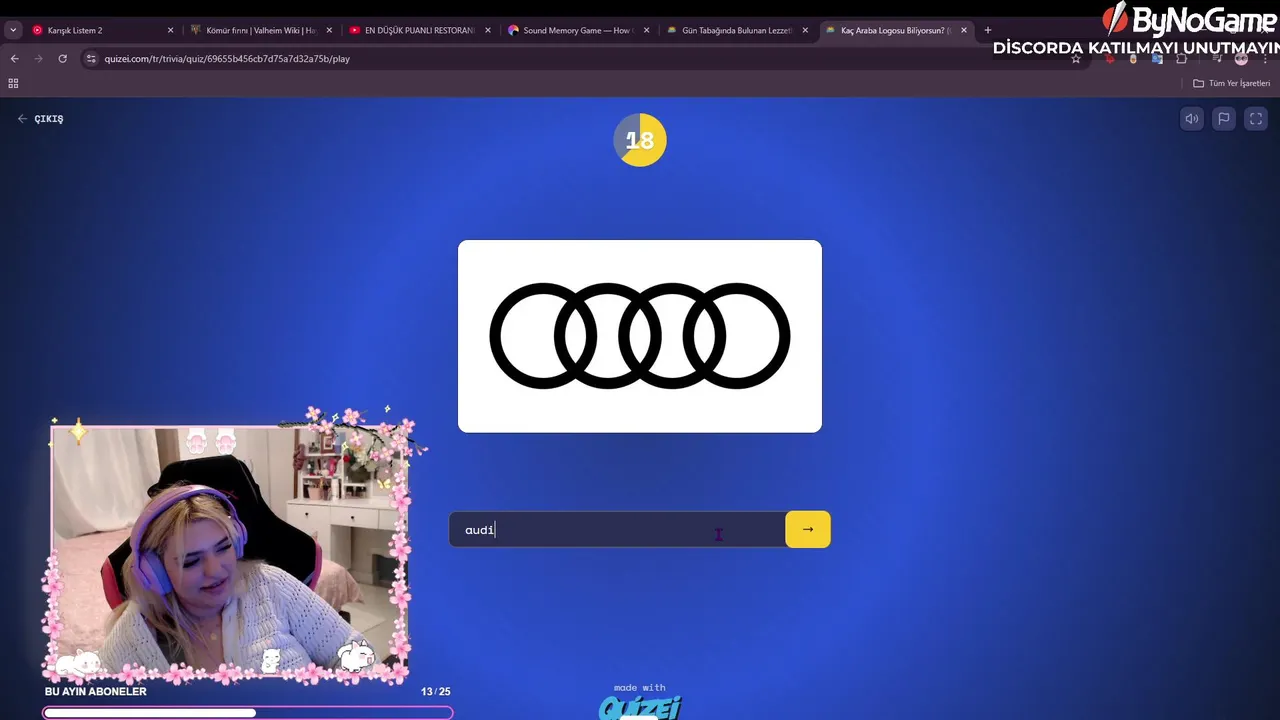The height and width of the screenshot is (720, 1280).
Task: Close the 'EN DÜŞÜK PUANLI RESTORAN' tab
Action: (x=488, y=30)
